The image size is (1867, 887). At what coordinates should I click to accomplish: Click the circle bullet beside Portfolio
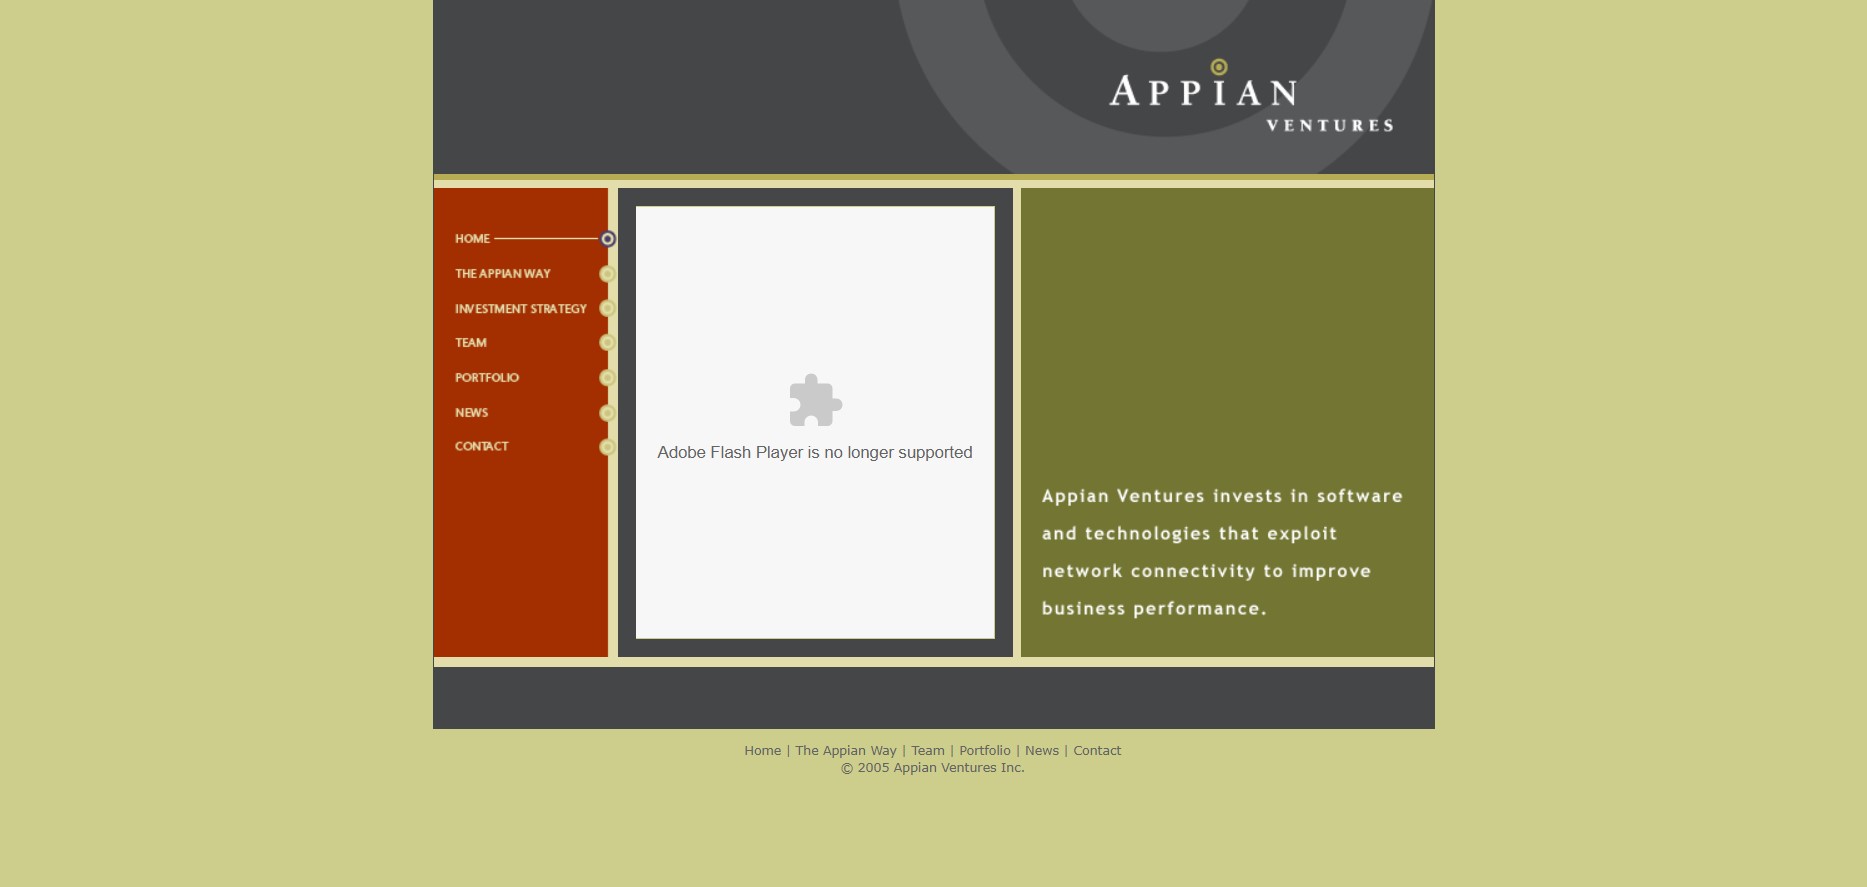click(607, 378)
